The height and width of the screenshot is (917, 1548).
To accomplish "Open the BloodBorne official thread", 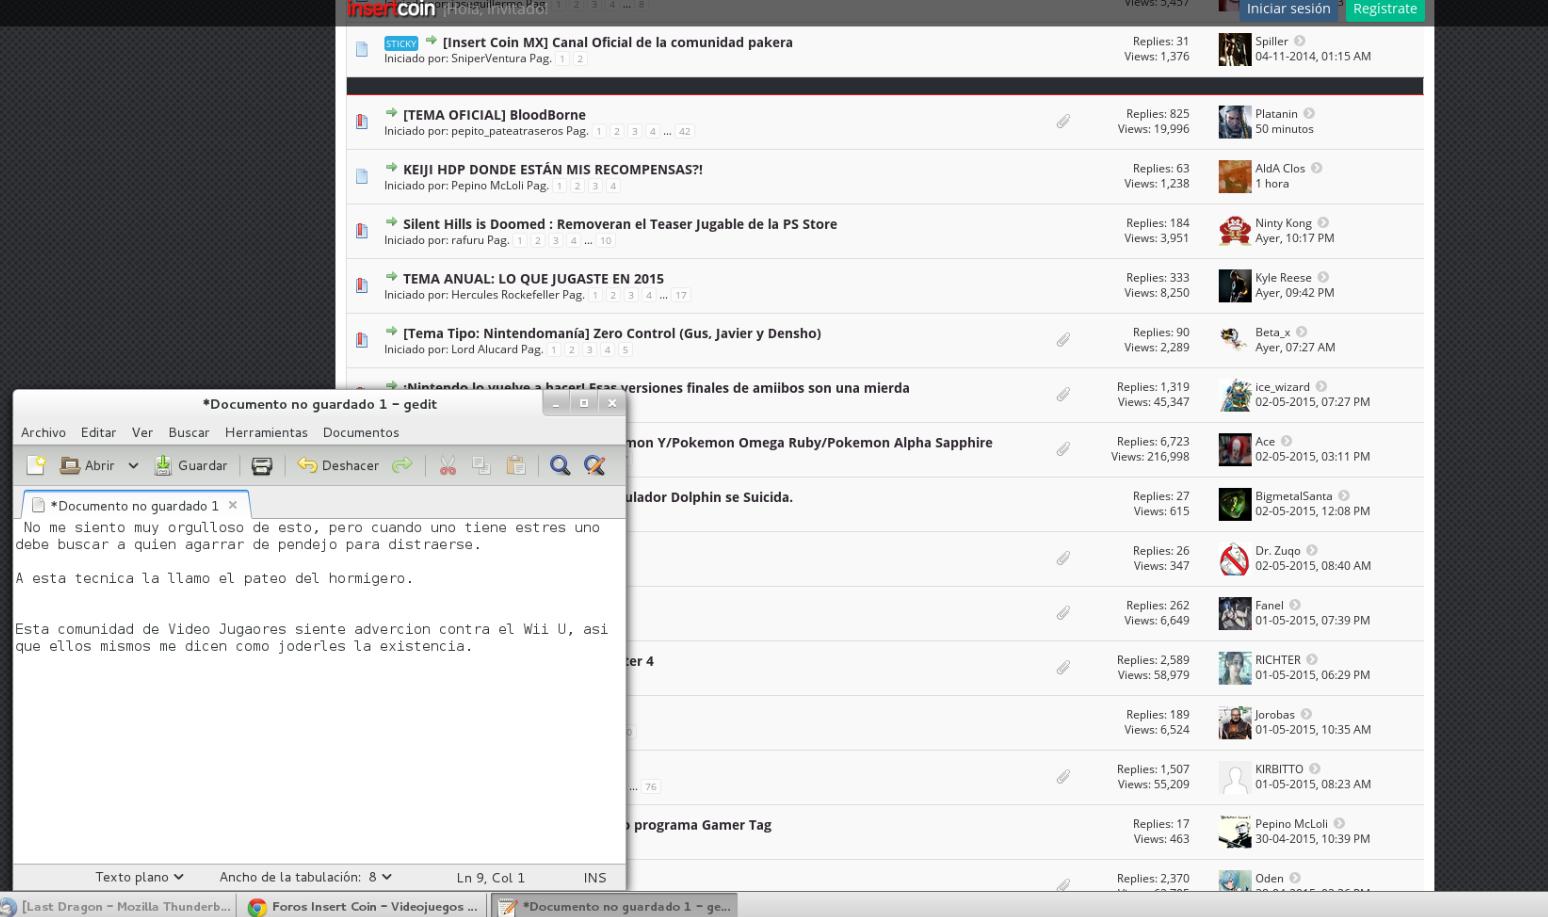I will click(494, 115).
